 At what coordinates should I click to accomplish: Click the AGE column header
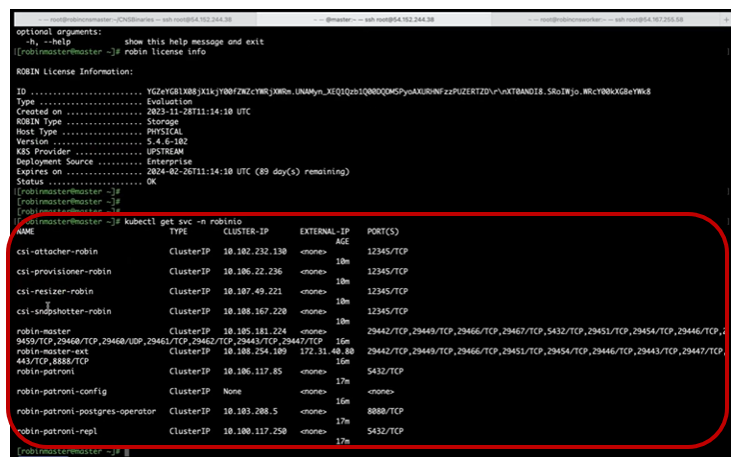(x=342, y=241)
